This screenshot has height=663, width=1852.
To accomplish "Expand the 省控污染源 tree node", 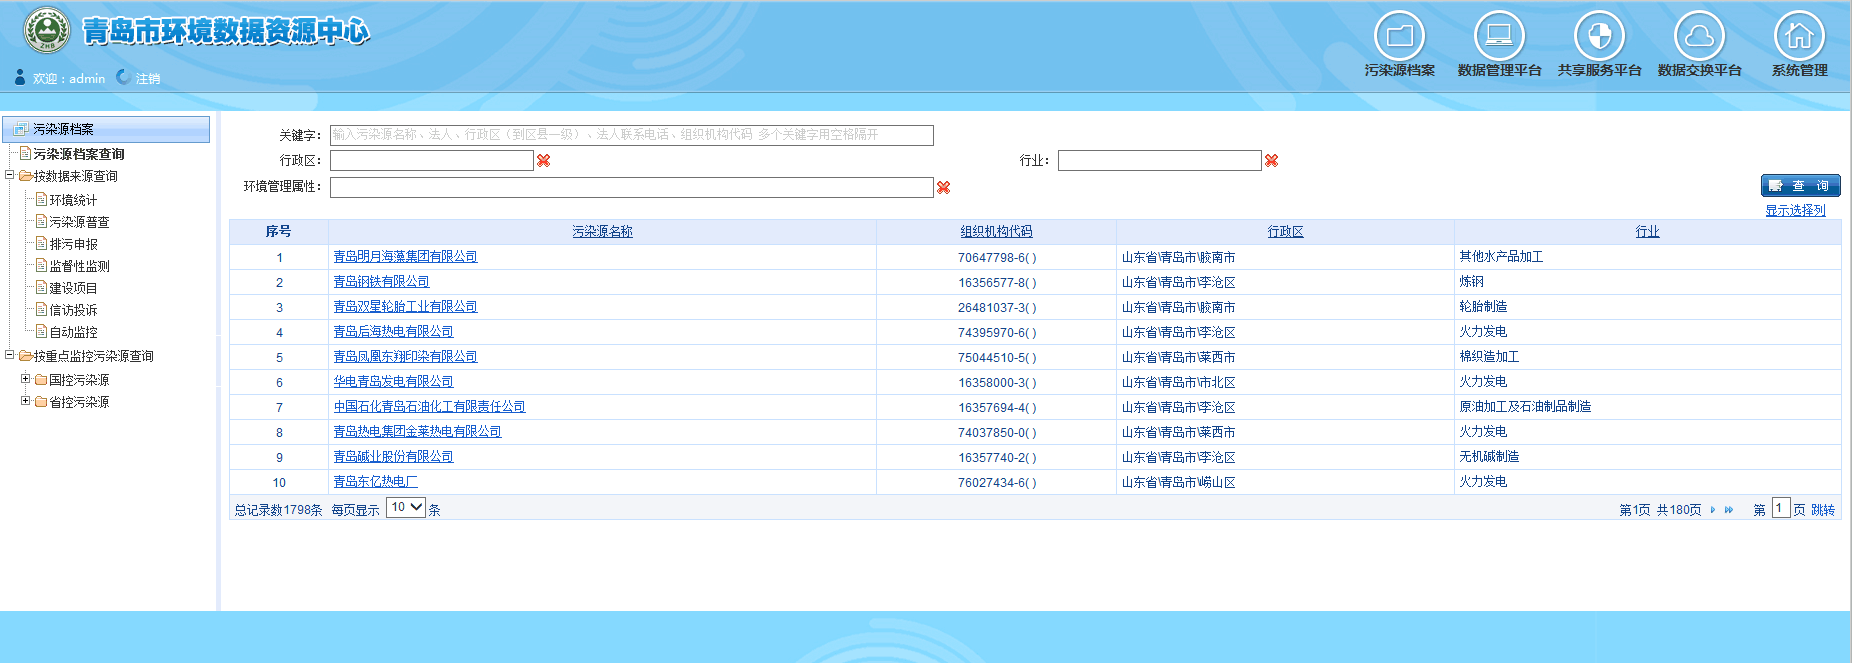I will click(25, 401).
